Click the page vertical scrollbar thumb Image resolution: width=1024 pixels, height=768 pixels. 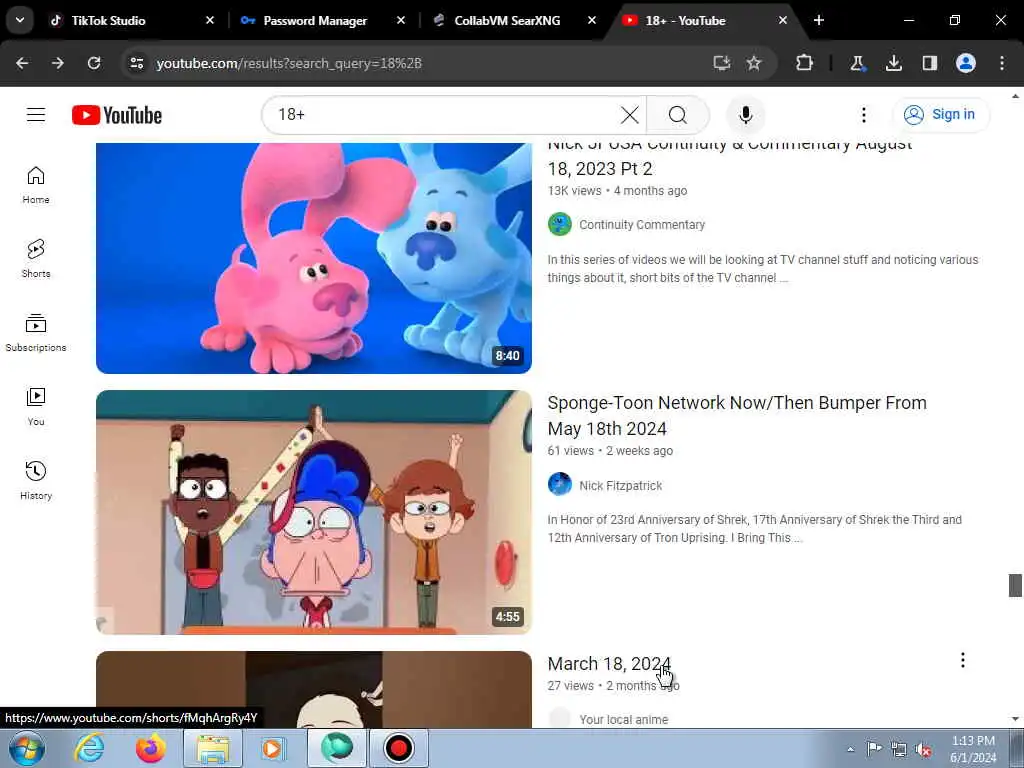1015,585
